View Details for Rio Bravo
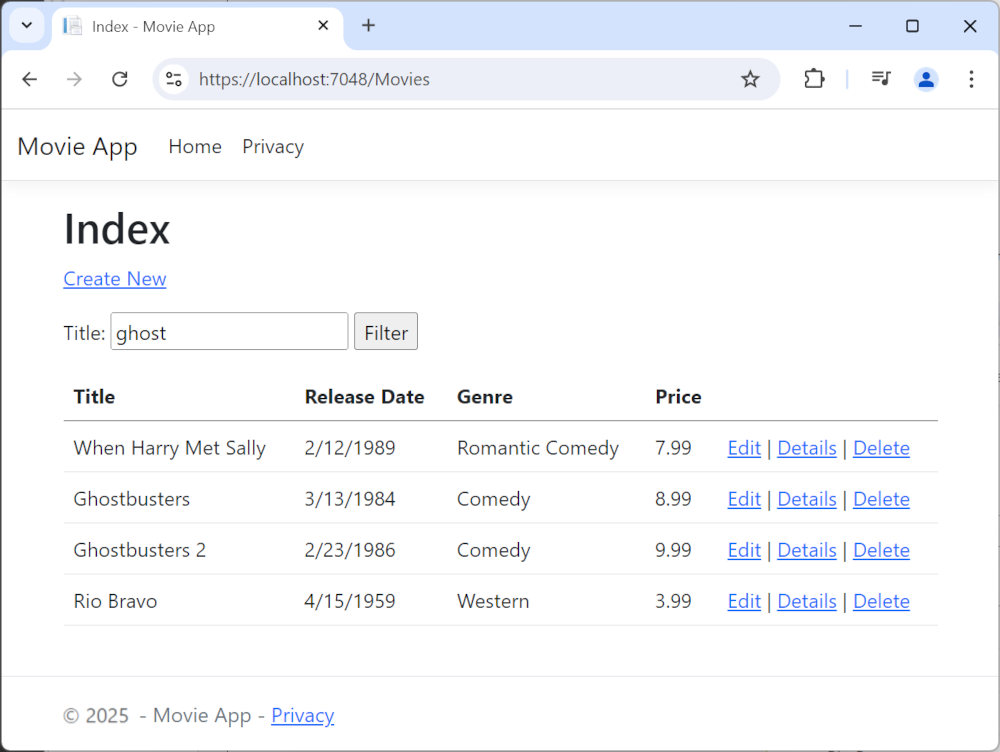The width and height of the screenshot is (1000, 752). click(x=806, y=601)
